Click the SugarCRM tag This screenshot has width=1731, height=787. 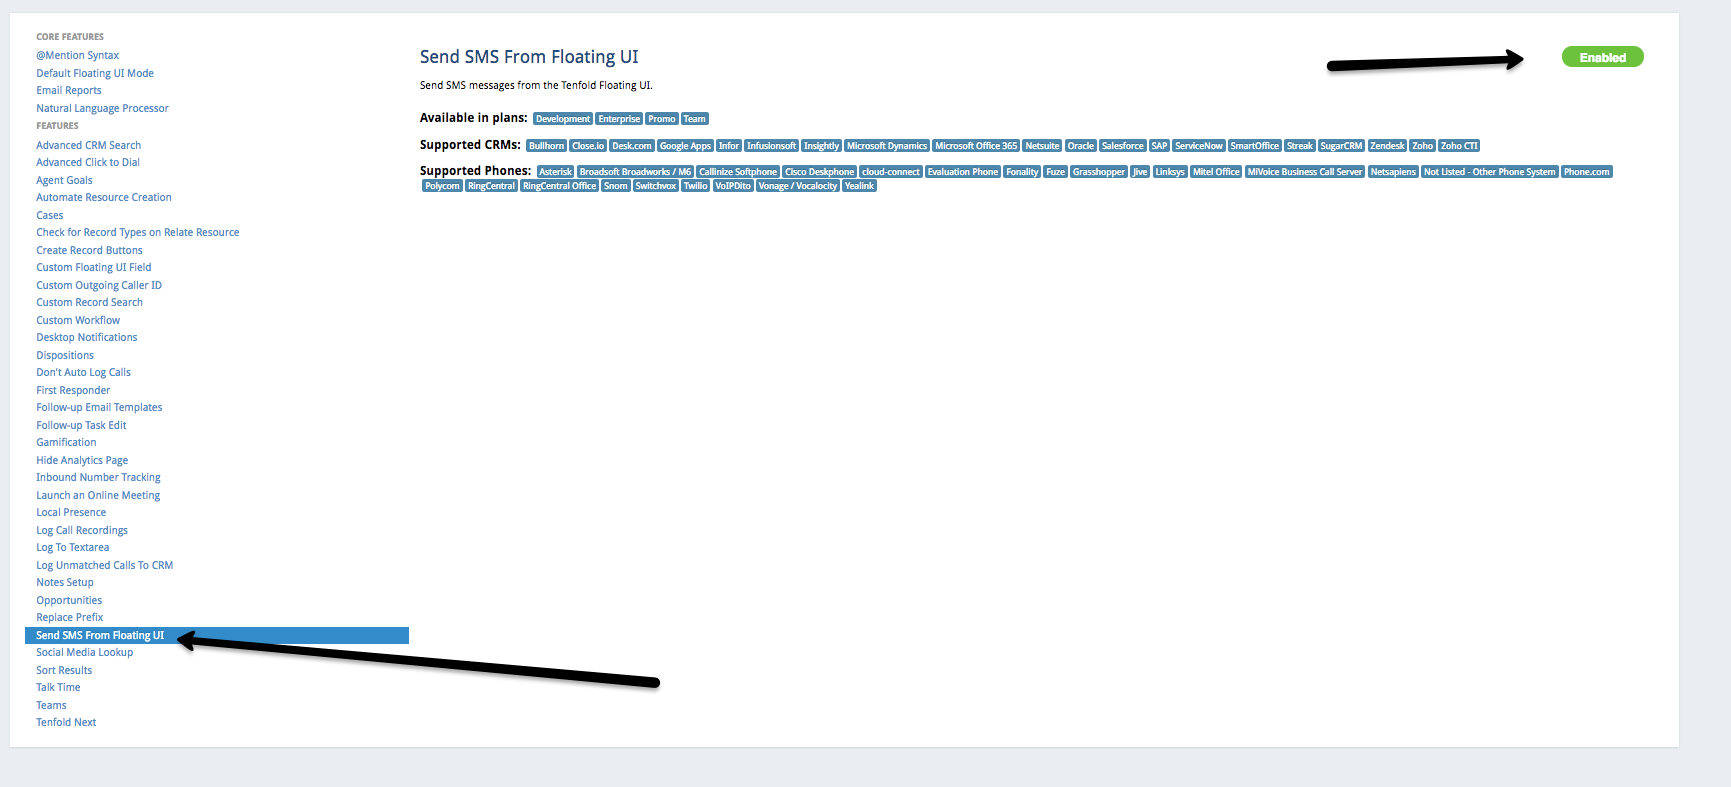click(1341, 146)
